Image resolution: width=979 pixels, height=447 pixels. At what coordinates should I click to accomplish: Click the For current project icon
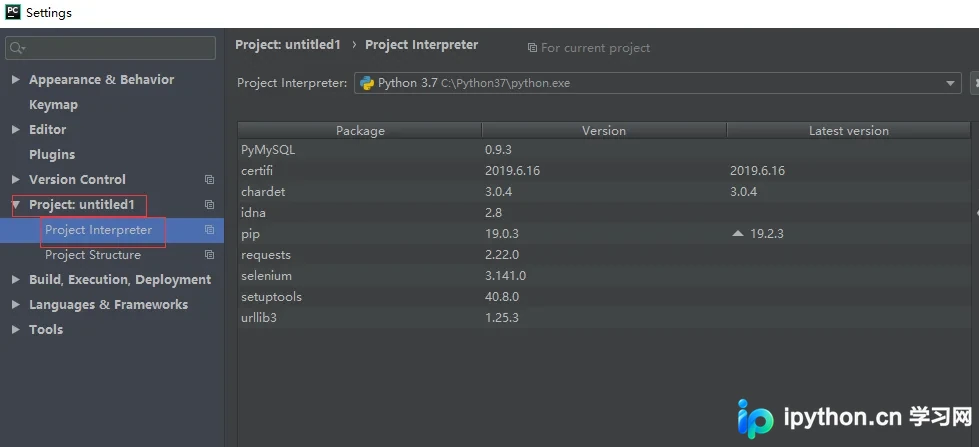click(532, 48)
